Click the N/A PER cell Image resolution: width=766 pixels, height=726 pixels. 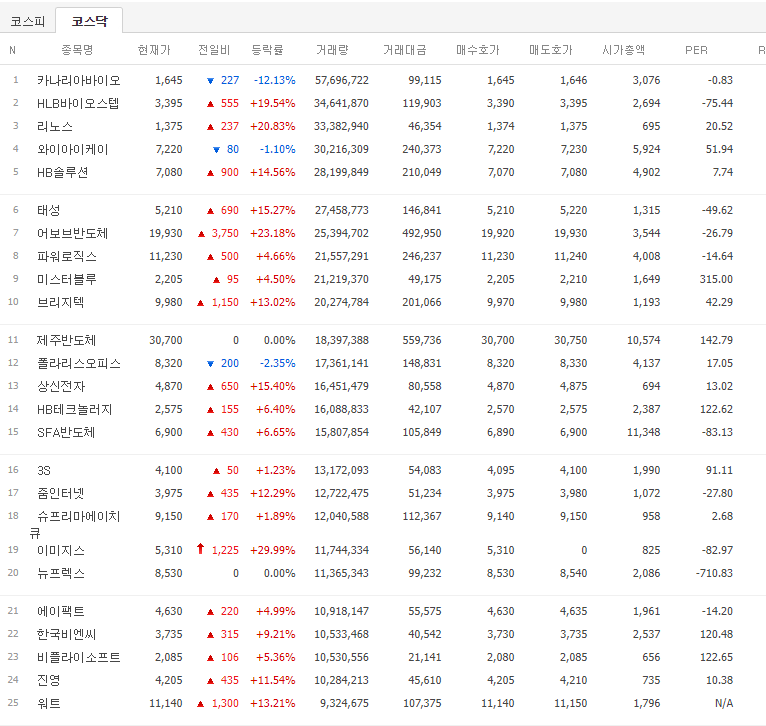point(724,703)
